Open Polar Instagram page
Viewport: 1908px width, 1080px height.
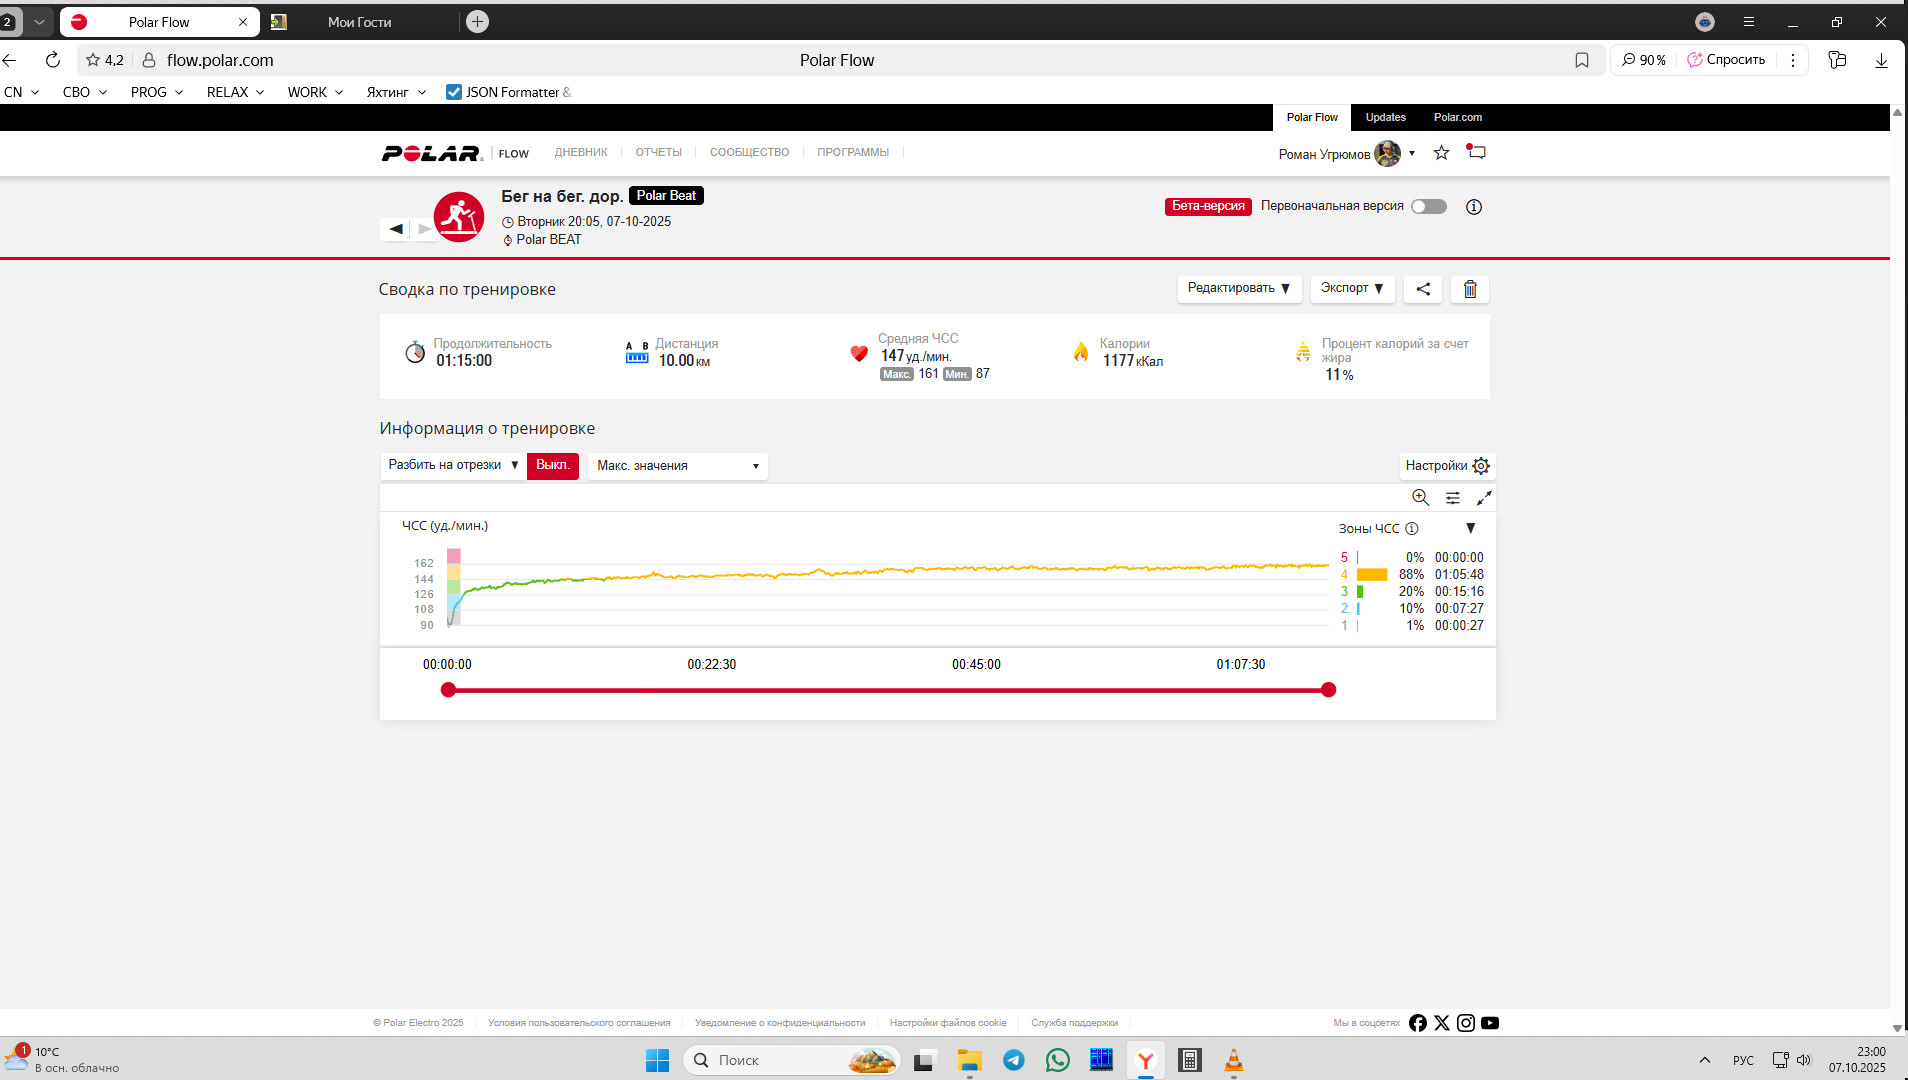(1466, 1023)
